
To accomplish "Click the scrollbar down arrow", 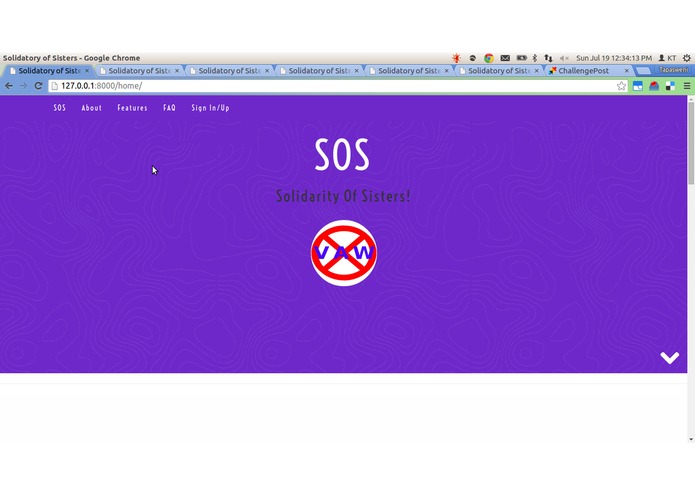I will tap(691, 439).
